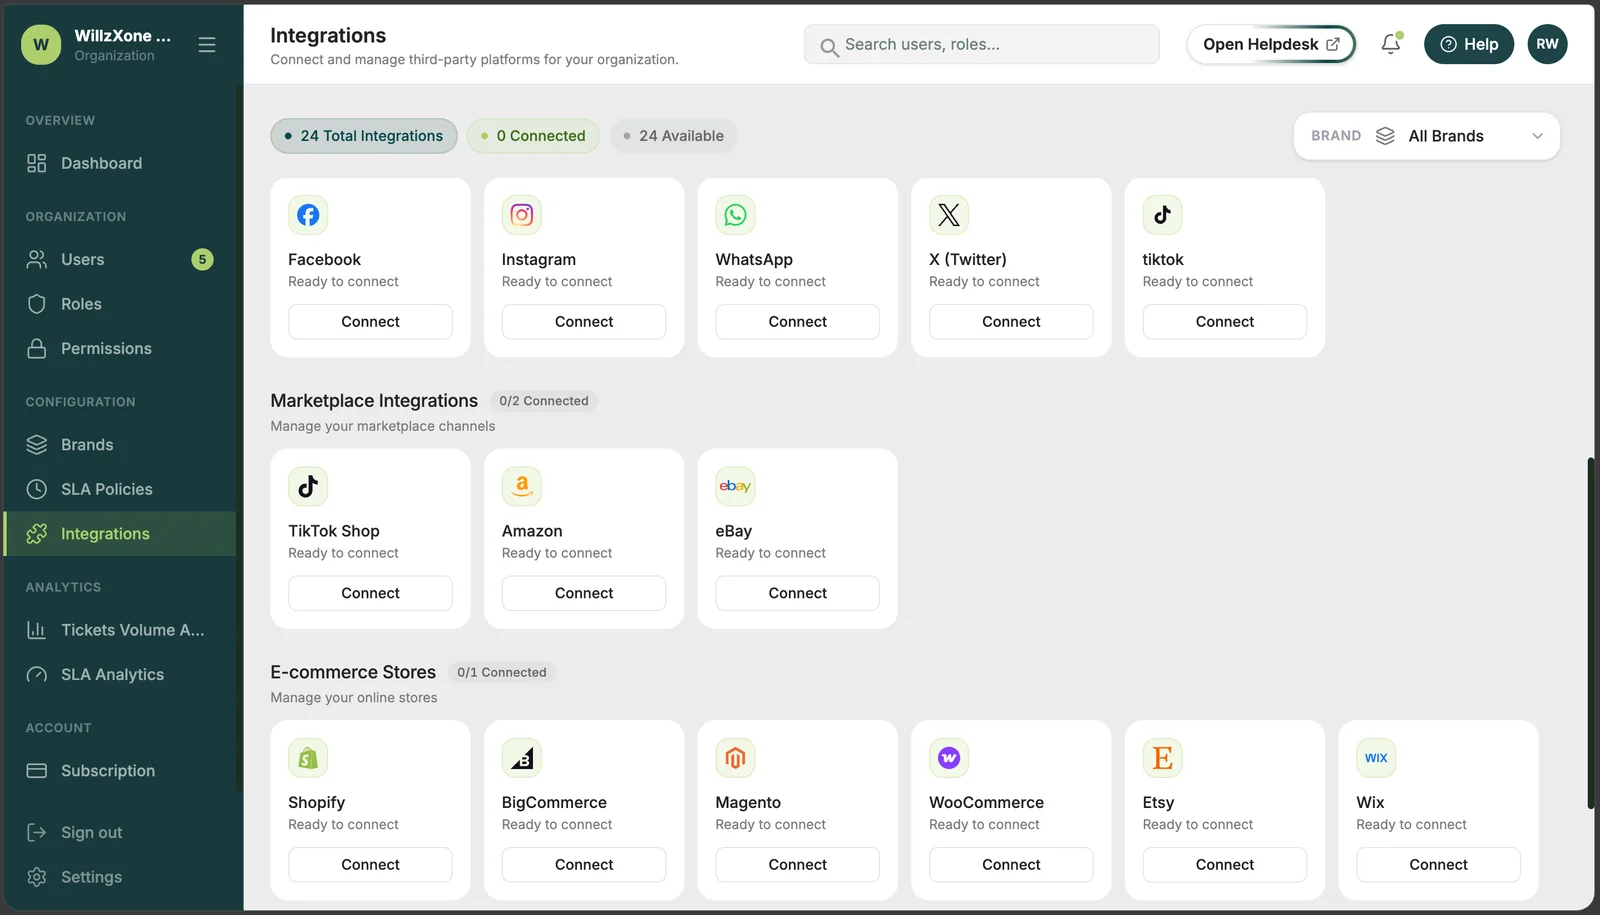Image resolution: width=1600 pixels, height=915 pixels.
Task: Open Settings in the sidebar
Action: pyautogui.click(x=120, y=877)
